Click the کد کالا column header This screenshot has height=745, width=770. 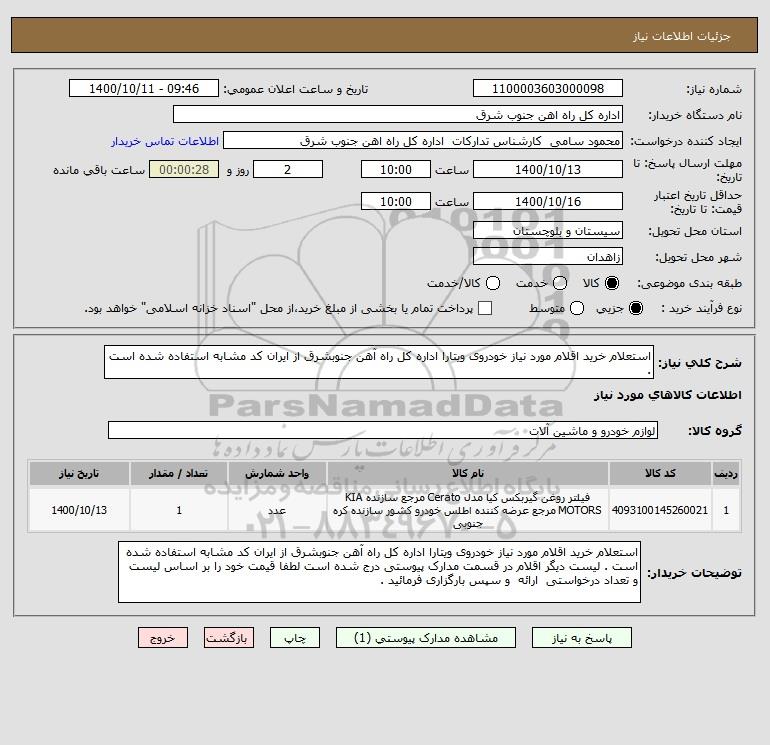point(660,473)
